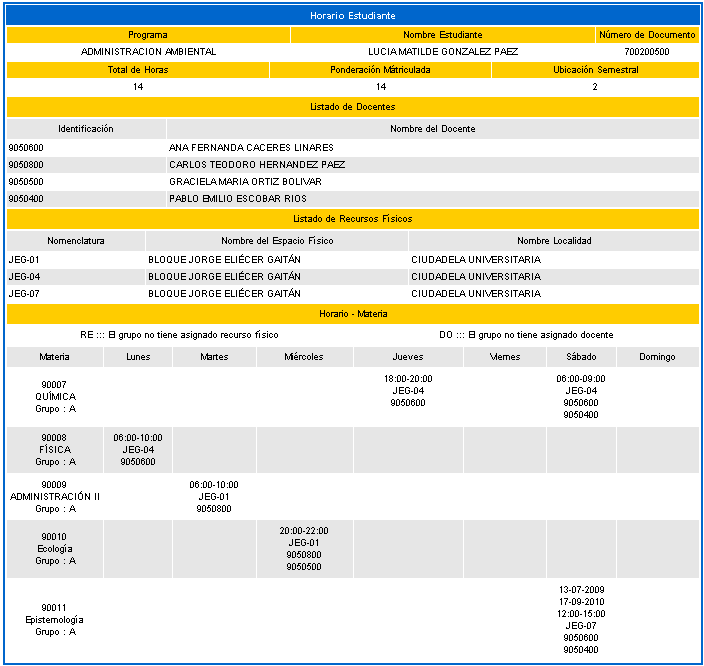Viewport: 704px width, 666px height.
Task: Select the Nombre Localidad column header
Action: click(x=554, y=241)
